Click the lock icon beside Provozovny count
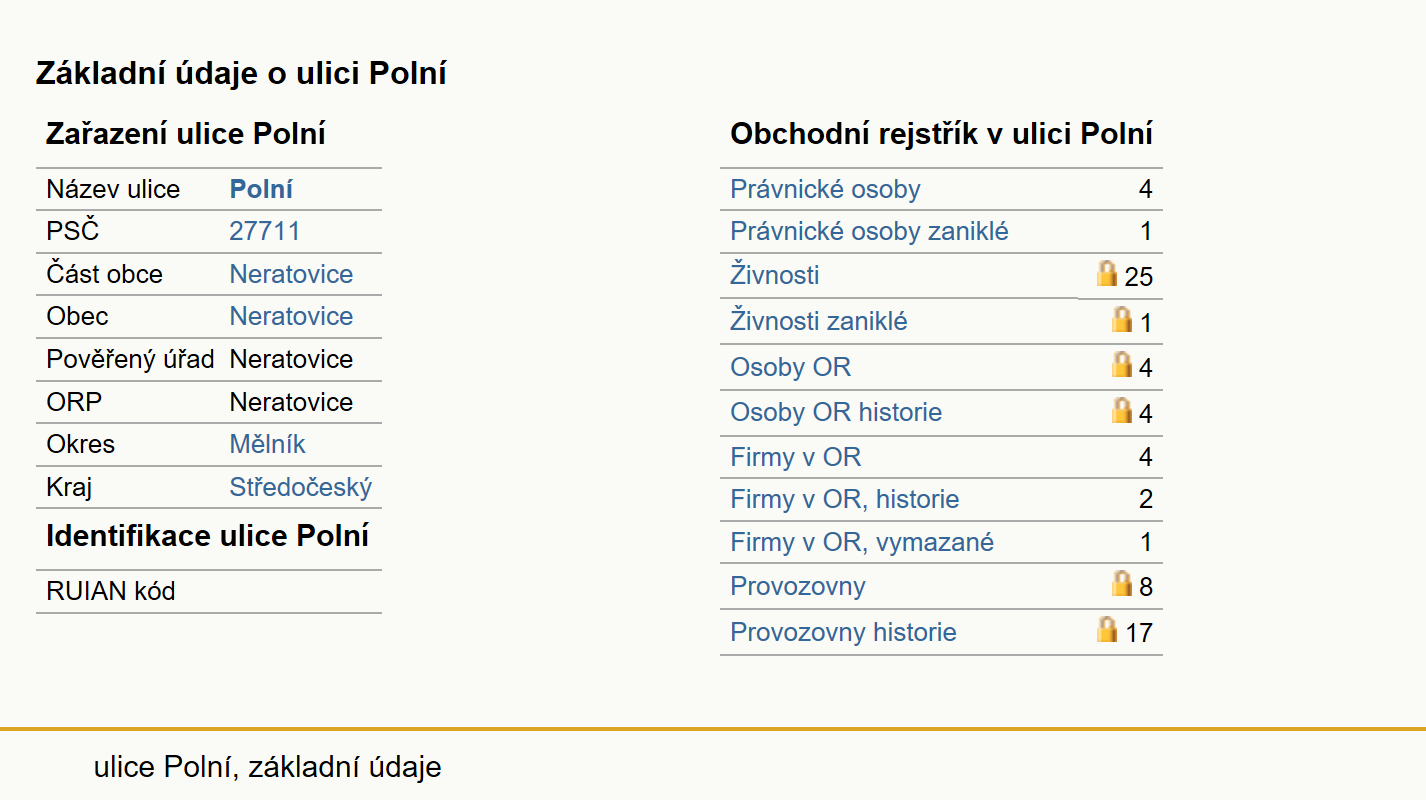 (x=1122, y=584)
